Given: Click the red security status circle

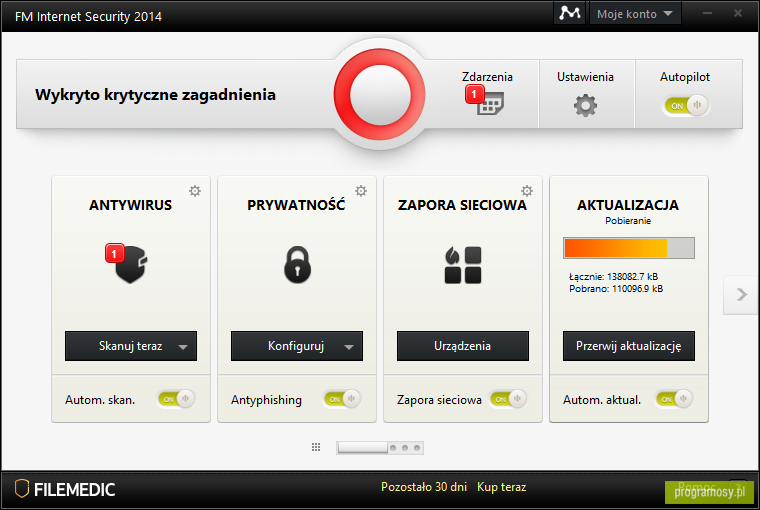Looking at the screenshot, I should [380, 95].
